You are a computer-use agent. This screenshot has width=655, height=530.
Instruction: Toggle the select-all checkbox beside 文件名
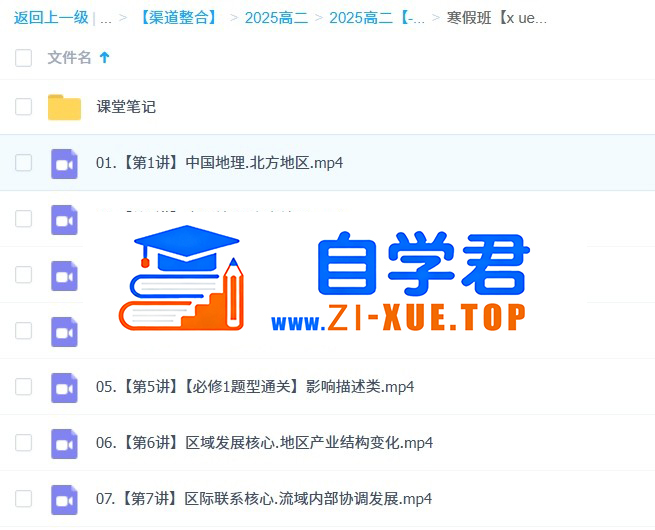click(23, 58)
